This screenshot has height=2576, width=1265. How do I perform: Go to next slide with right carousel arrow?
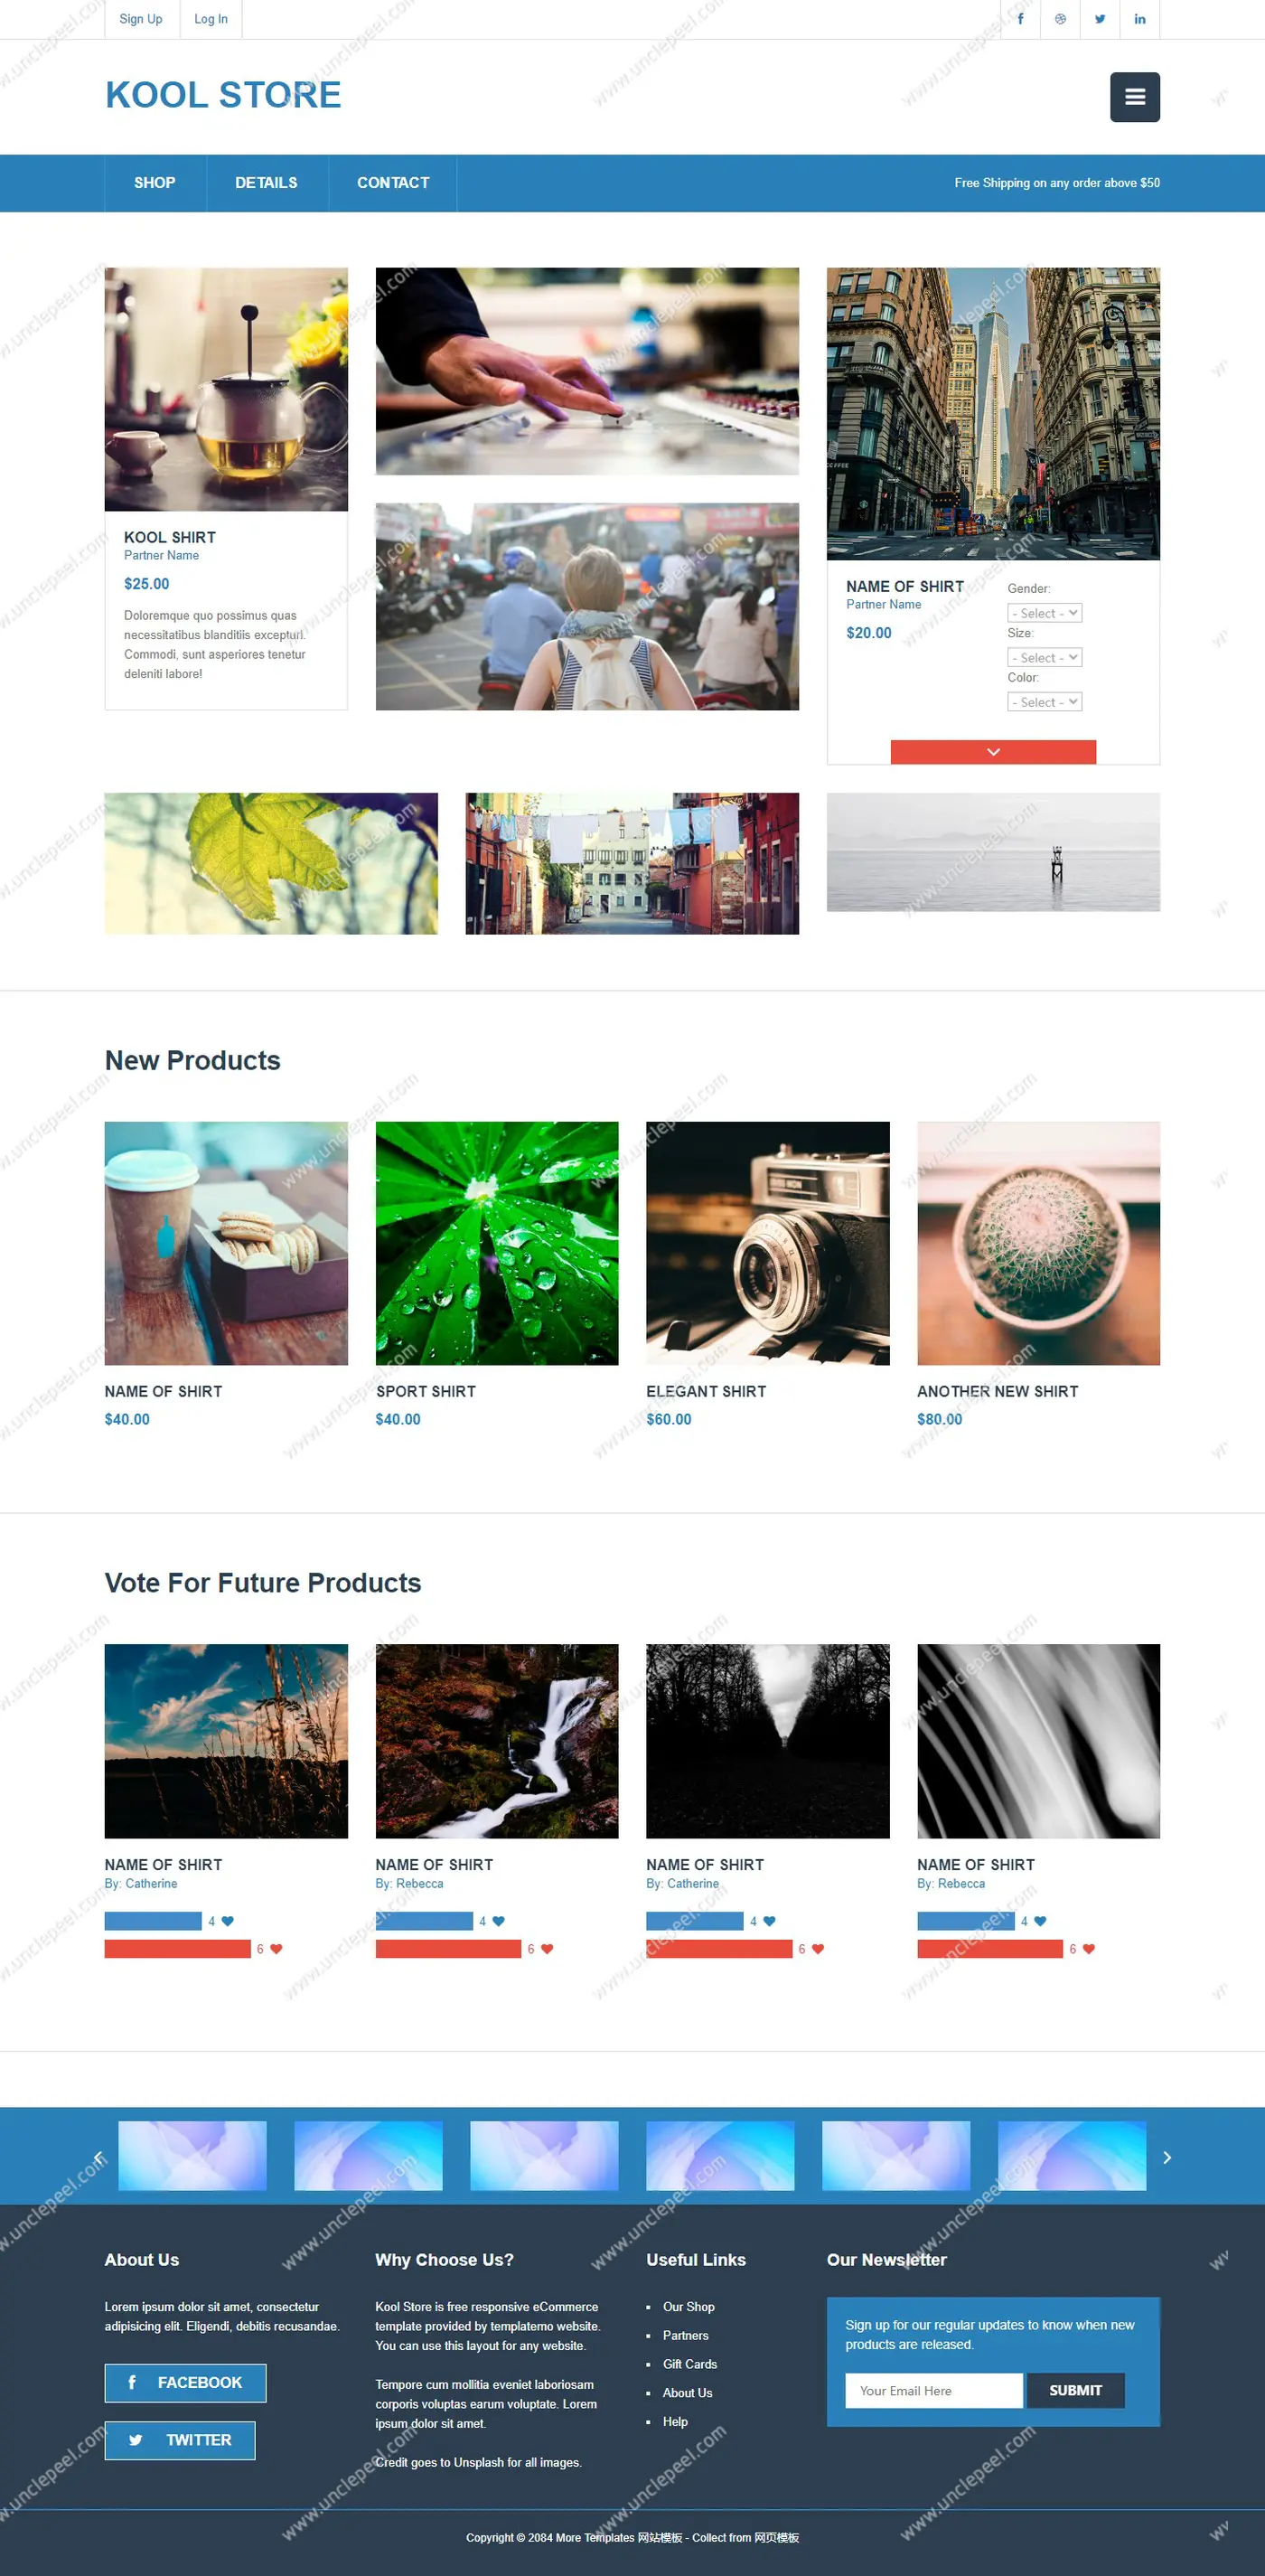1167,2157
